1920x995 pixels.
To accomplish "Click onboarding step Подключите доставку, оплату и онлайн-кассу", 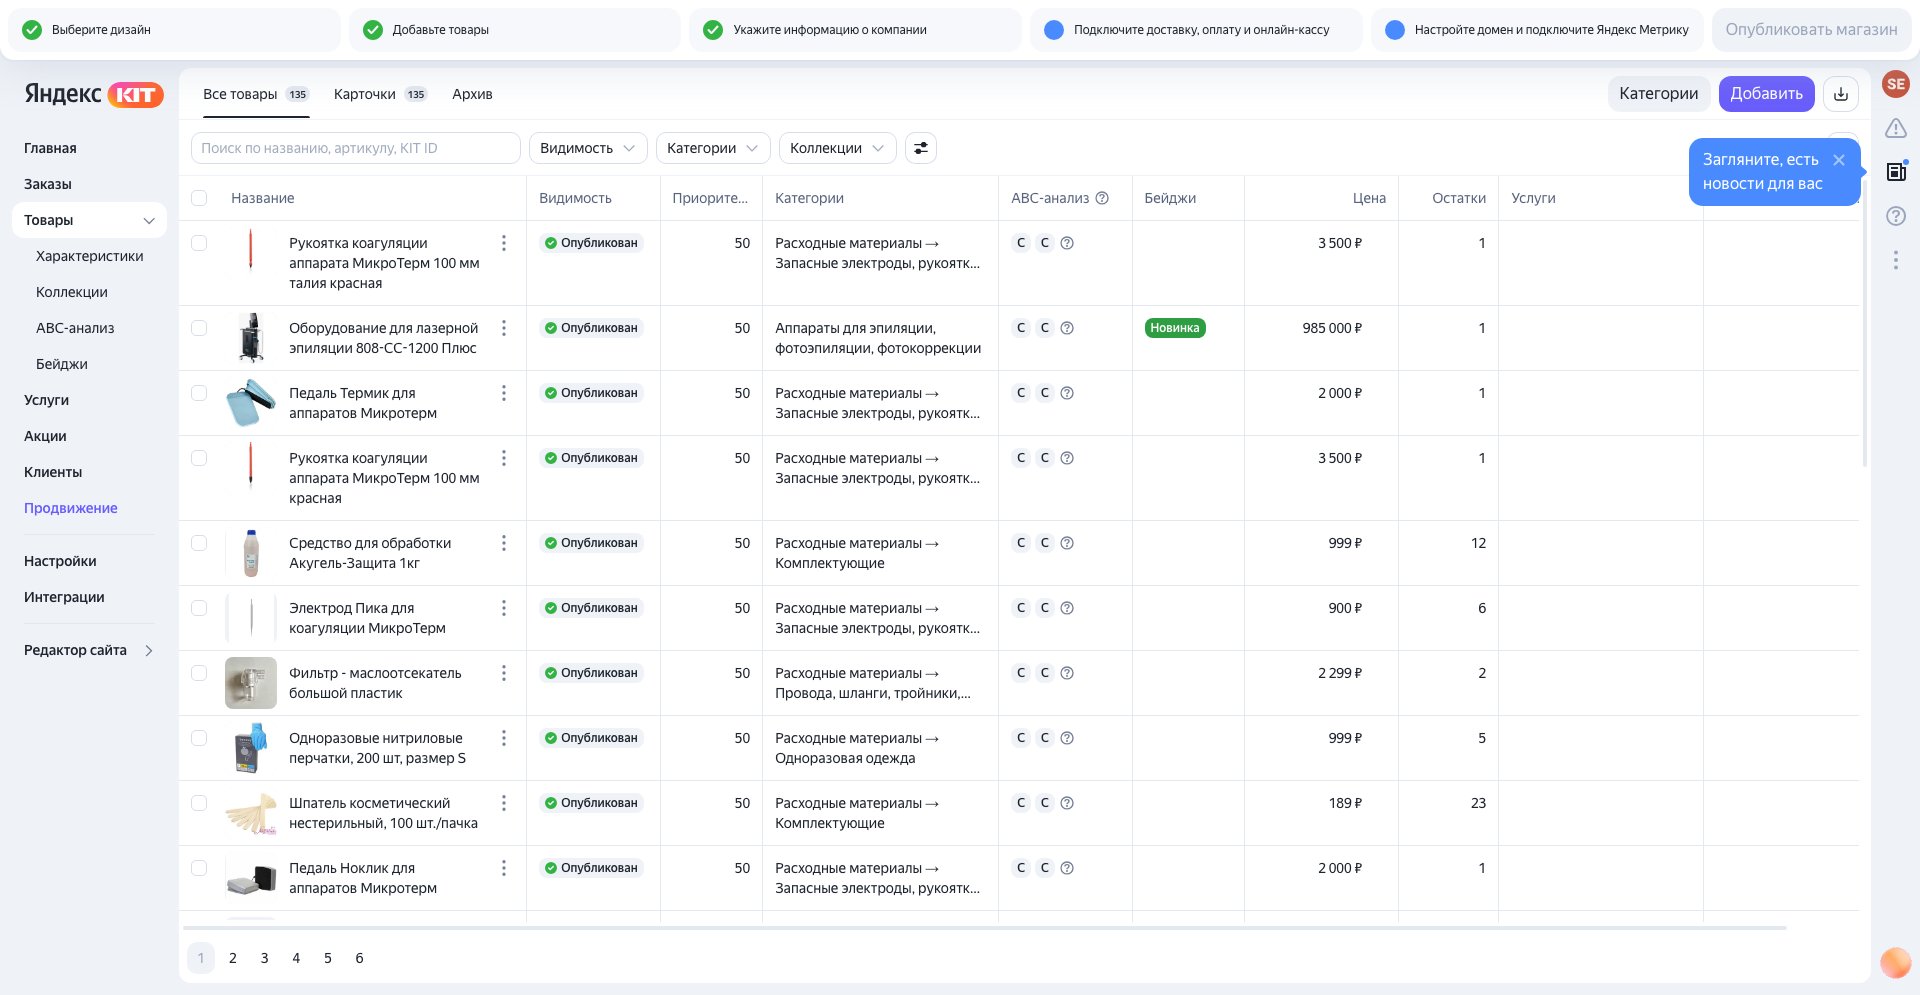I will tap(1196, 30).
